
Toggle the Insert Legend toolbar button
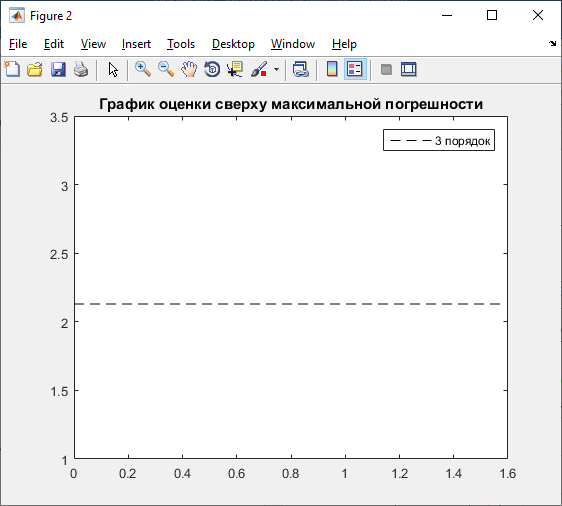[355, 69]
